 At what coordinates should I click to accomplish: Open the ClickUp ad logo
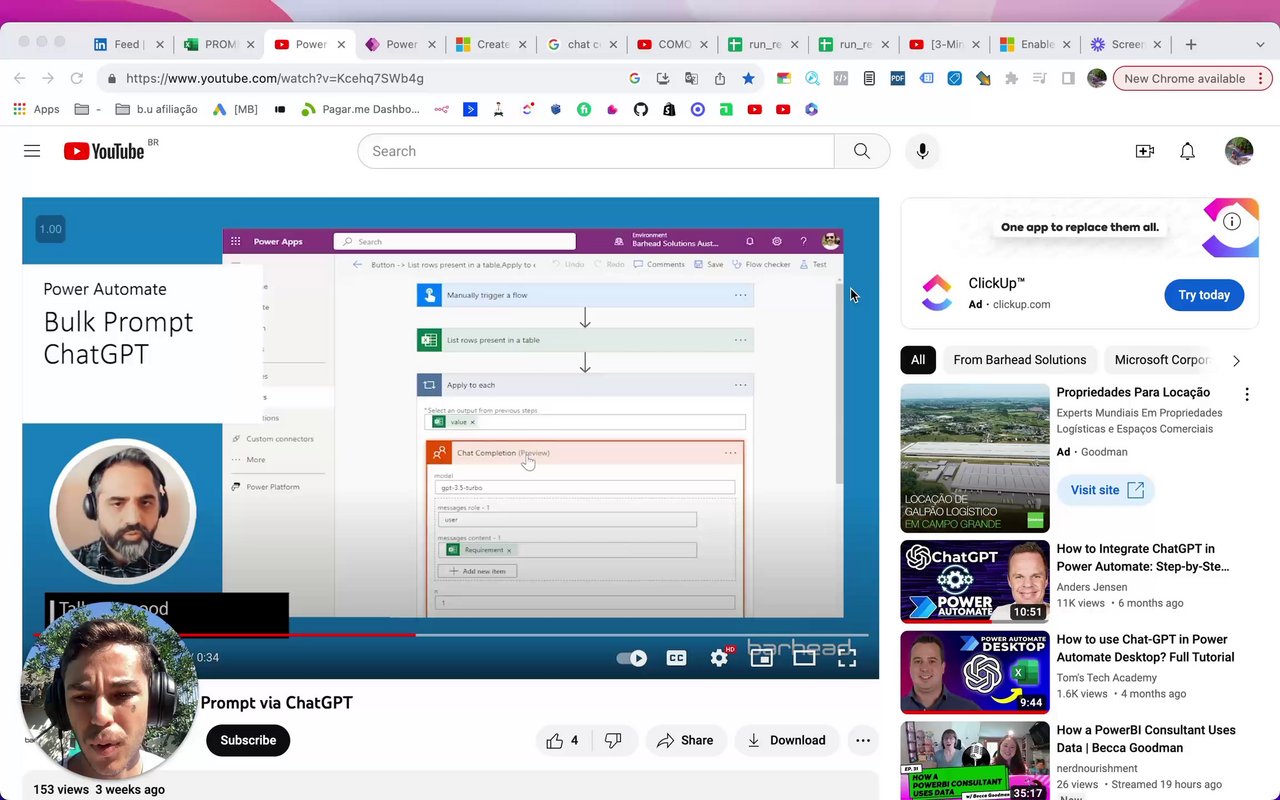(937, 293)
